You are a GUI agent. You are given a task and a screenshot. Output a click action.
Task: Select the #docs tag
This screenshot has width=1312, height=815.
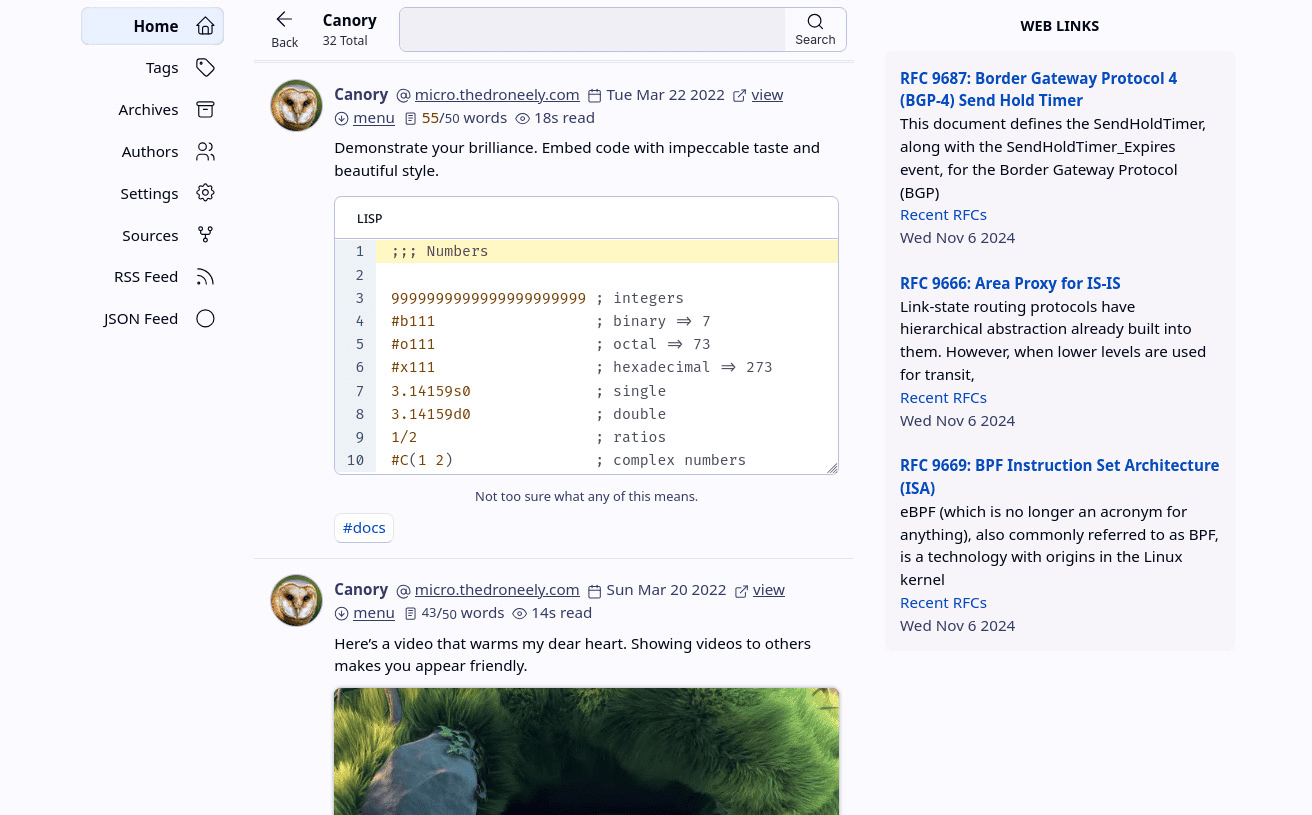364,528
